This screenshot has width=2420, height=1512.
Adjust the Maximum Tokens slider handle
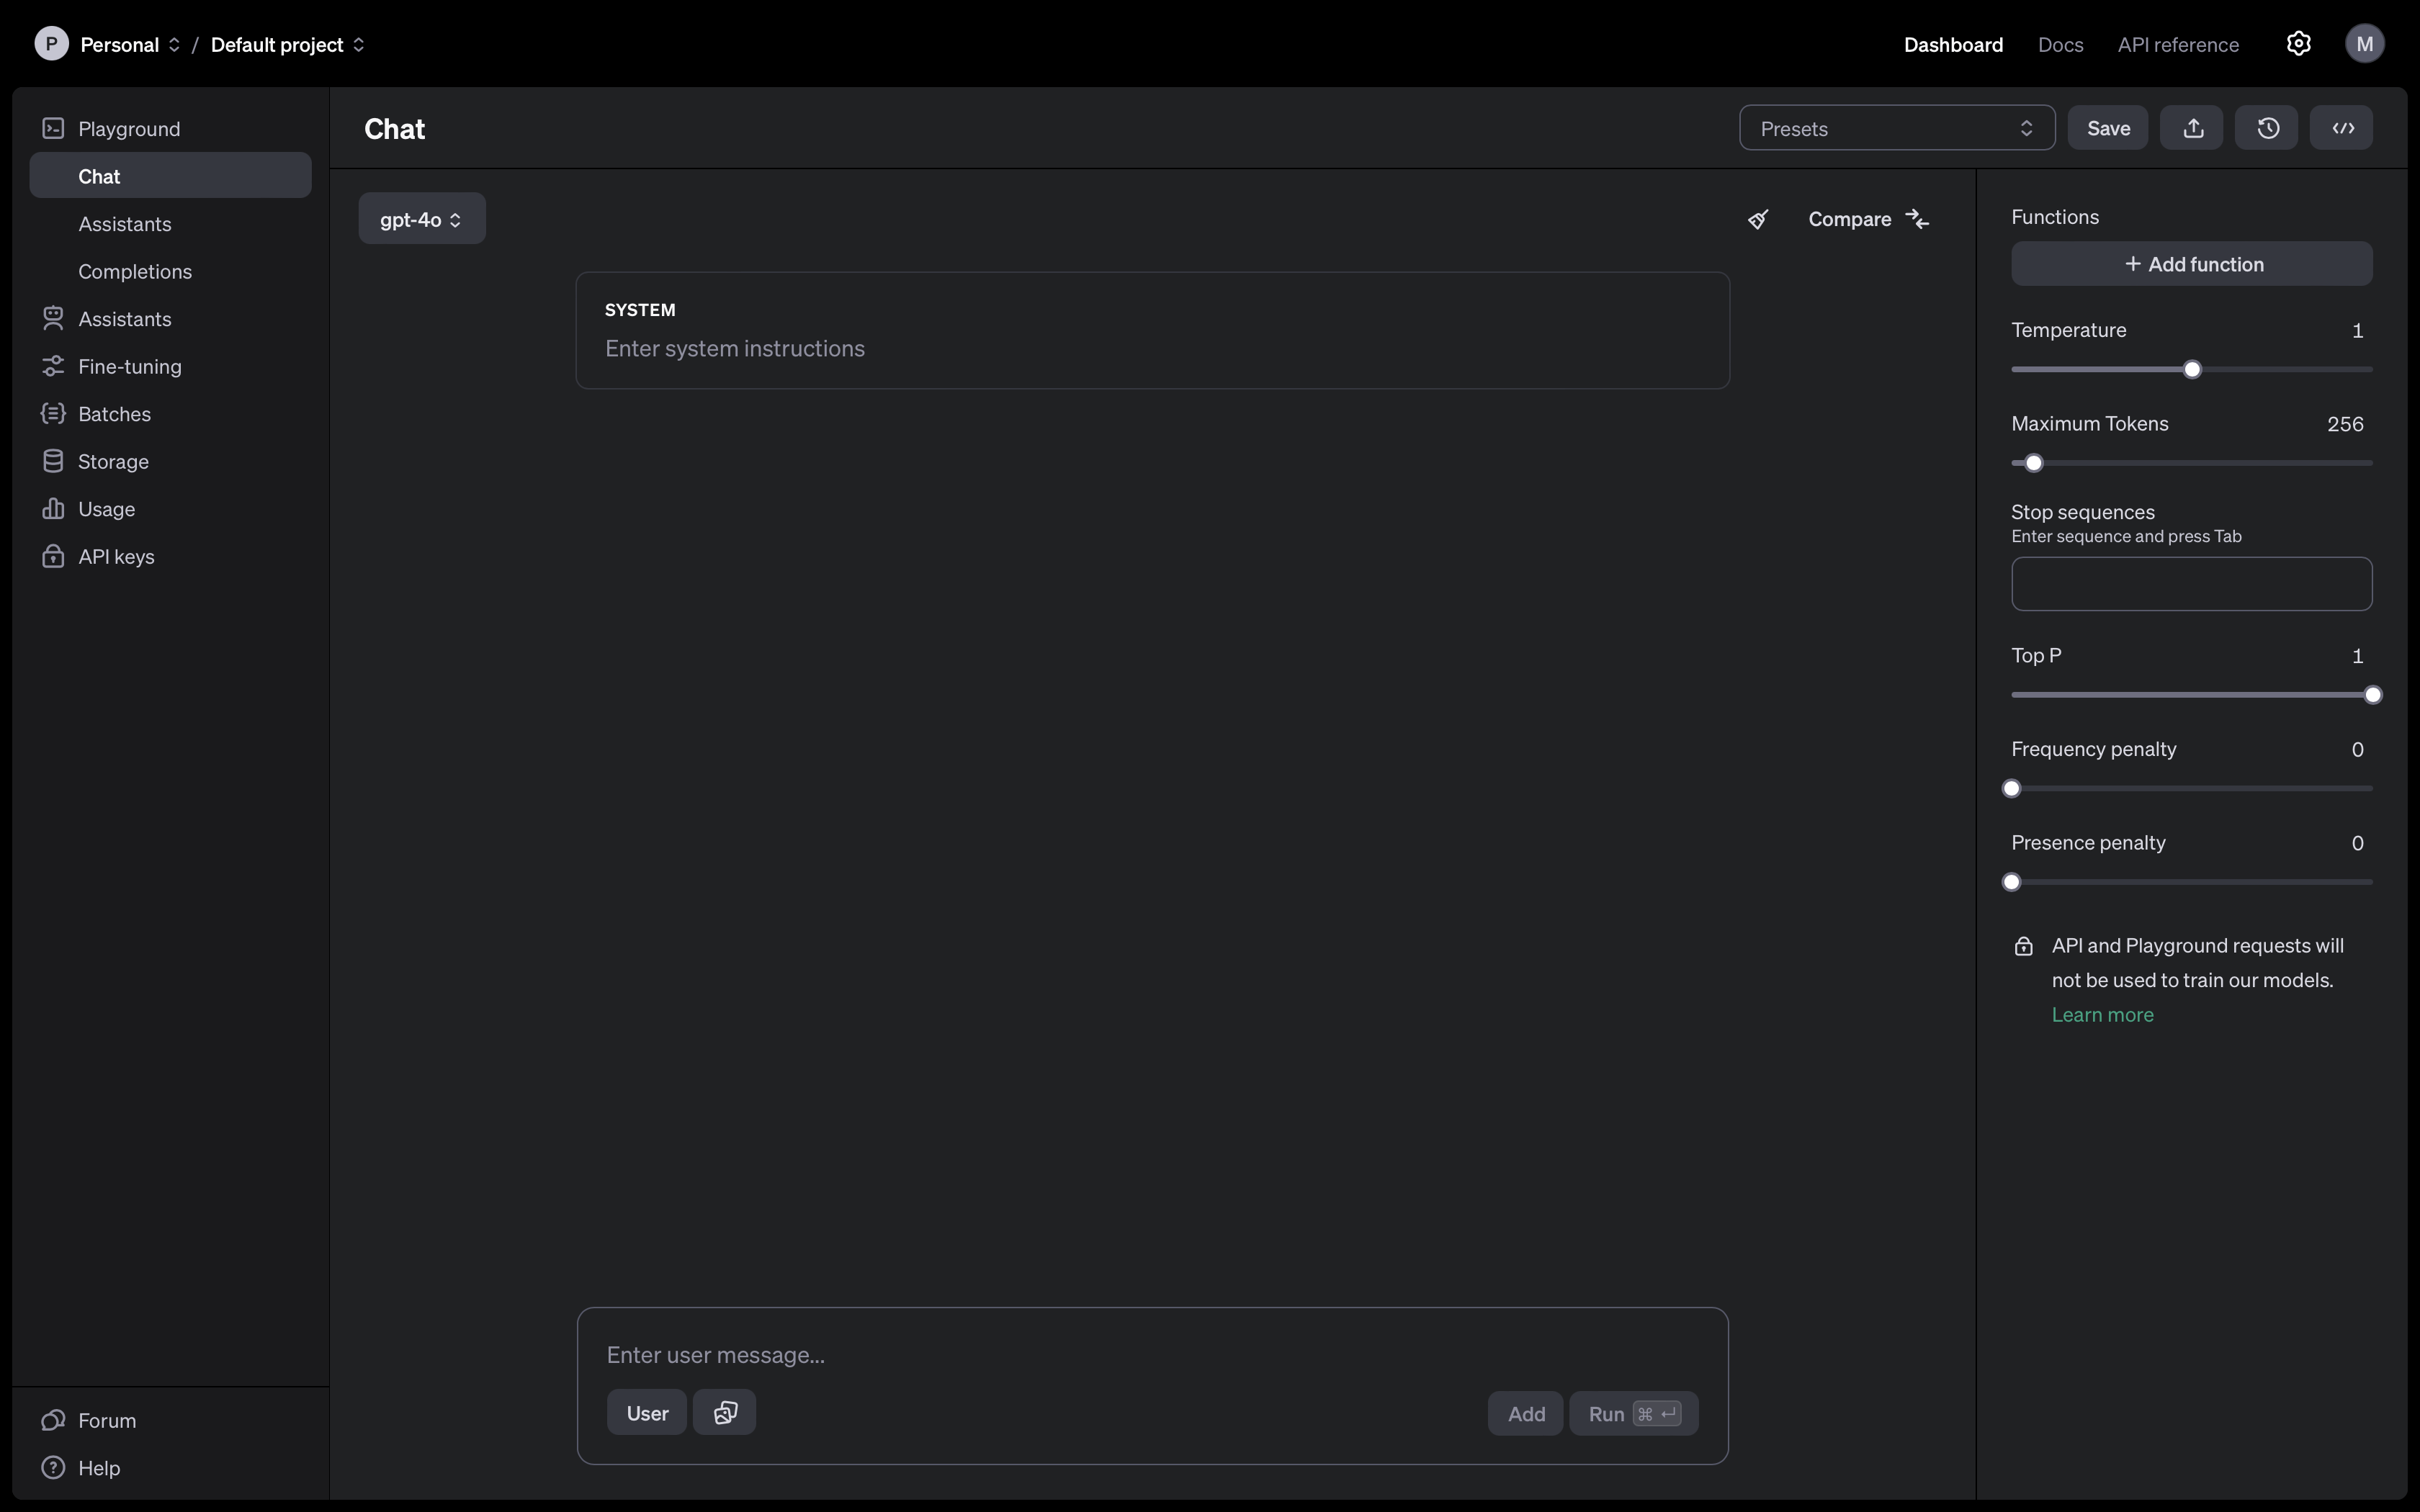click(x=2033, y=463)
